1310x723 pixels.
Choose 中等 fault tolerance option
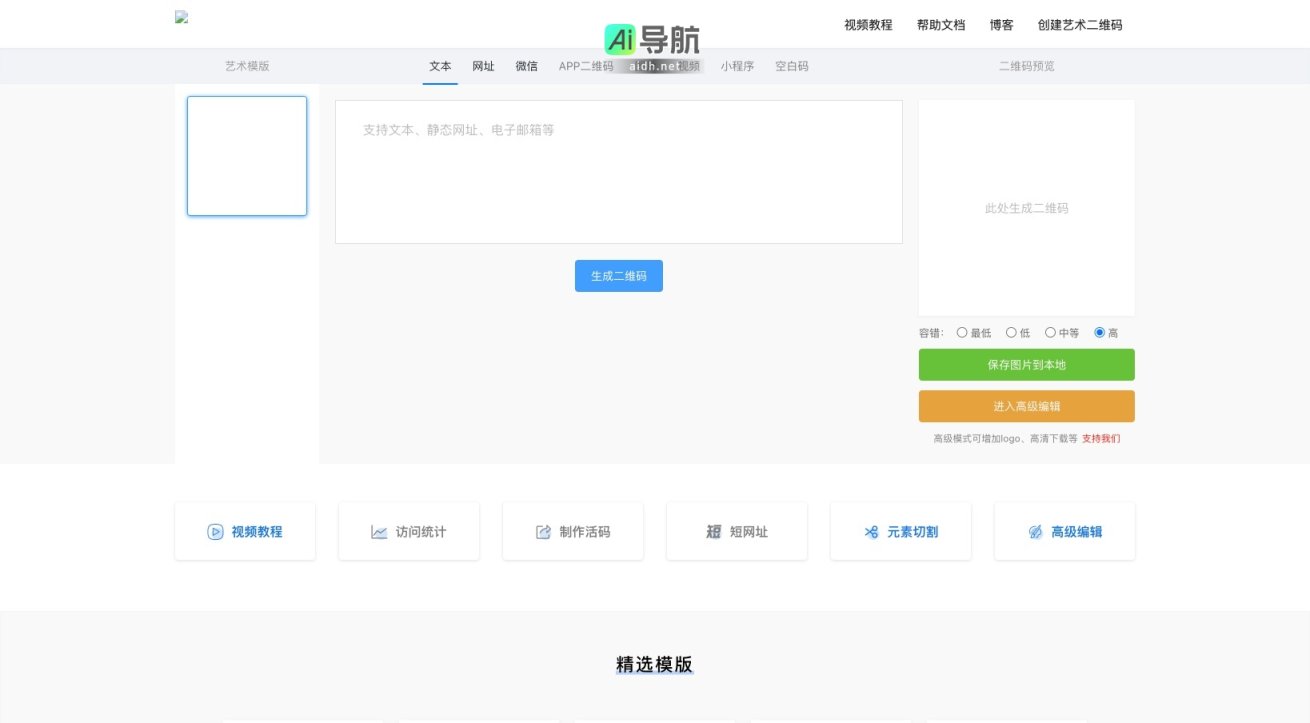point(1050,332)
